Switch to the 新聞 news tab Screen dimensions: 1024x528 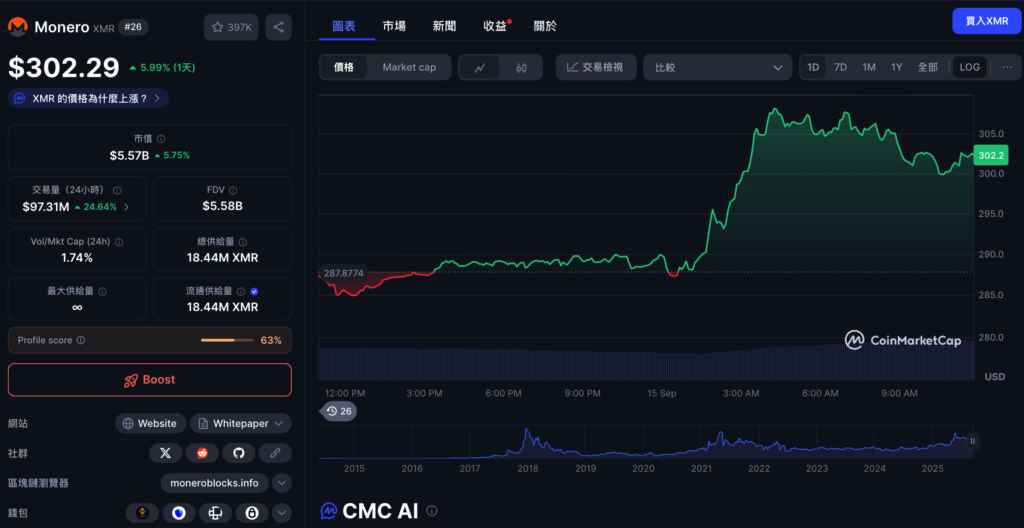[445, 26]
